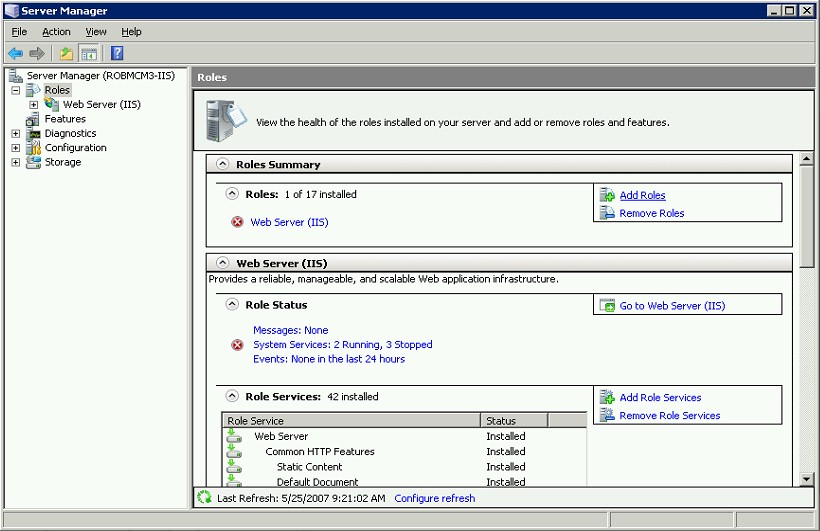Open Events: None in the last 24 hours

click(329, 359)
